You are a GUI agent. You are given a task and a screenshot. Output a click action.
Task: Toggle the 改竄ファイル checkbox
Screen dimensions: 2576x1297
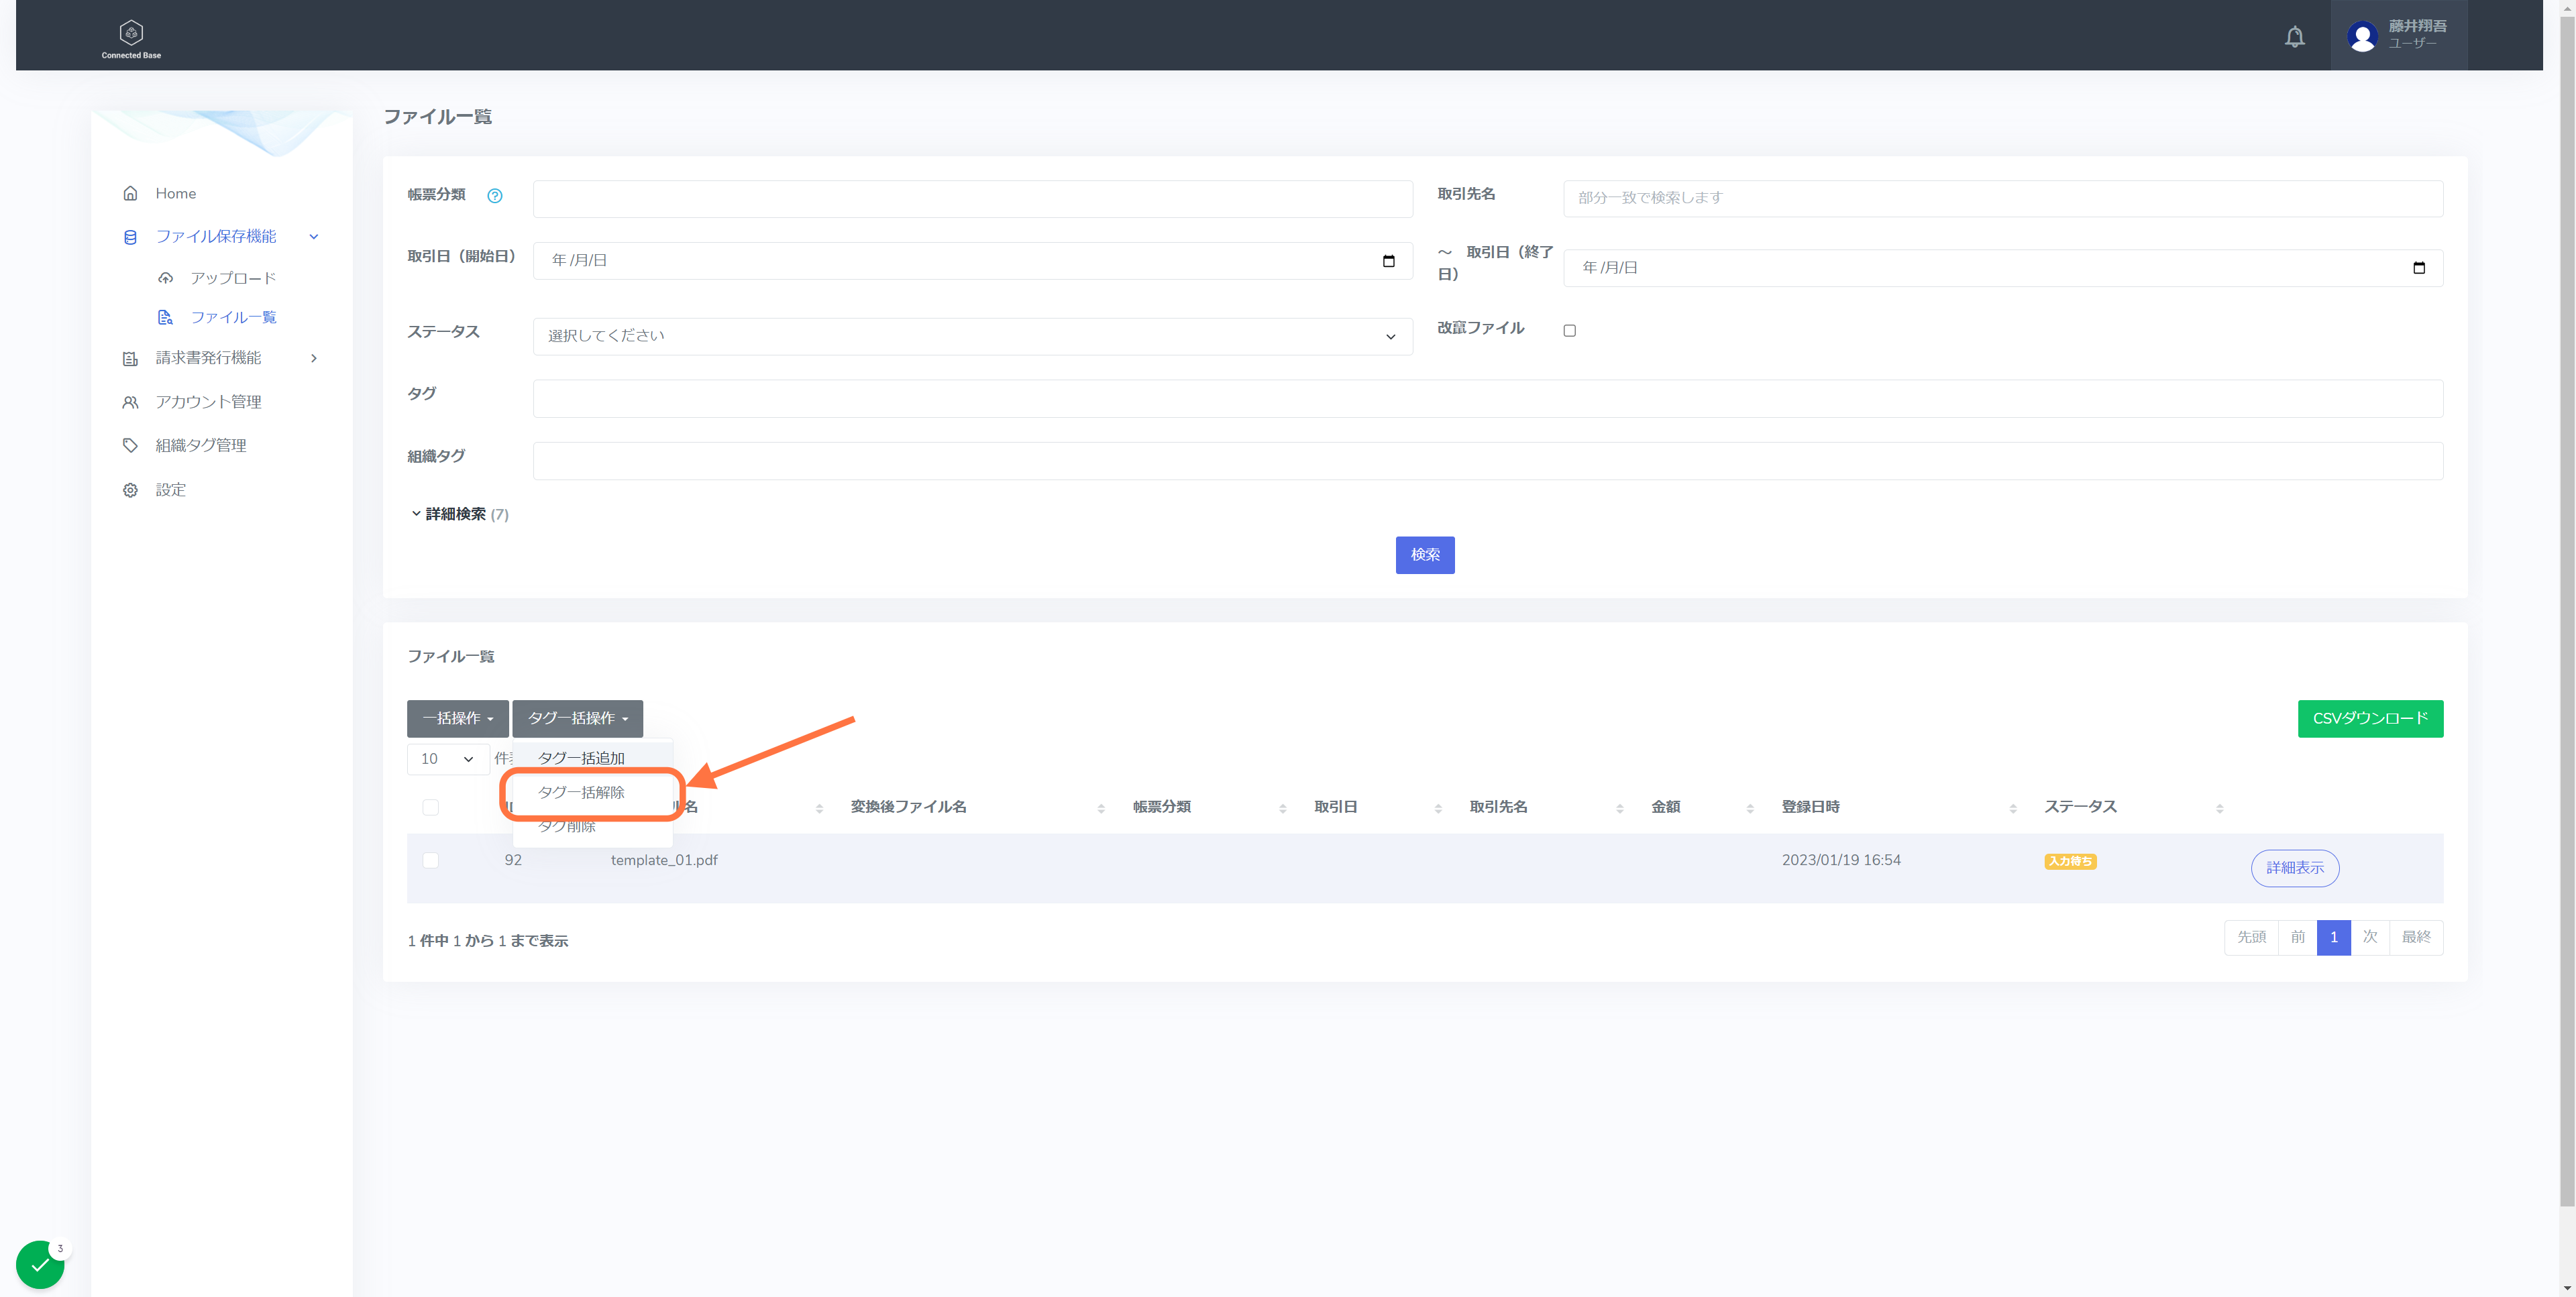click(1569, 330)
